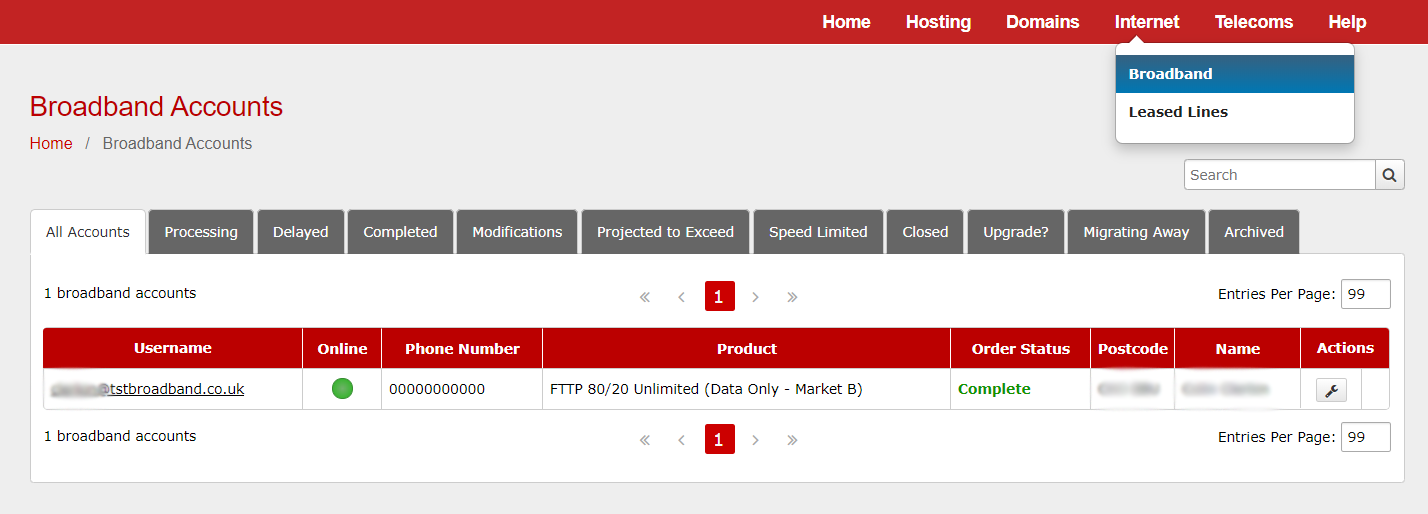Jump to last page in bottom pagination
The image size is (1428, 514).
(792, 440)
